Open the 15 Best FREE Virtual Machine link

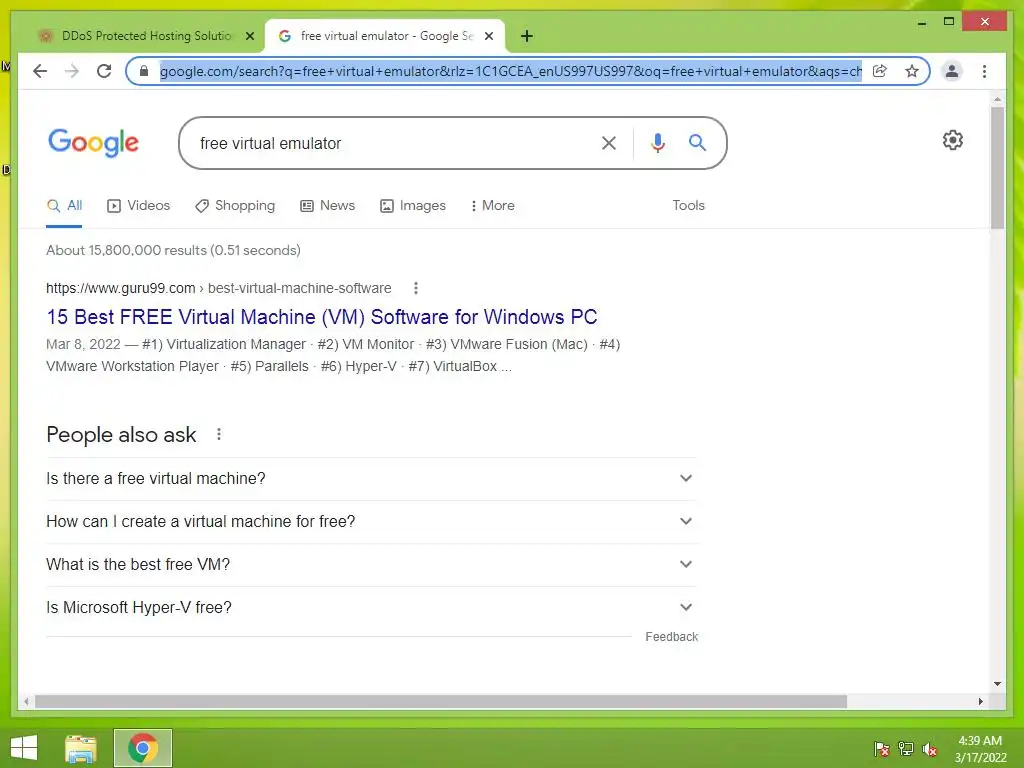click(x=322, y=317)
